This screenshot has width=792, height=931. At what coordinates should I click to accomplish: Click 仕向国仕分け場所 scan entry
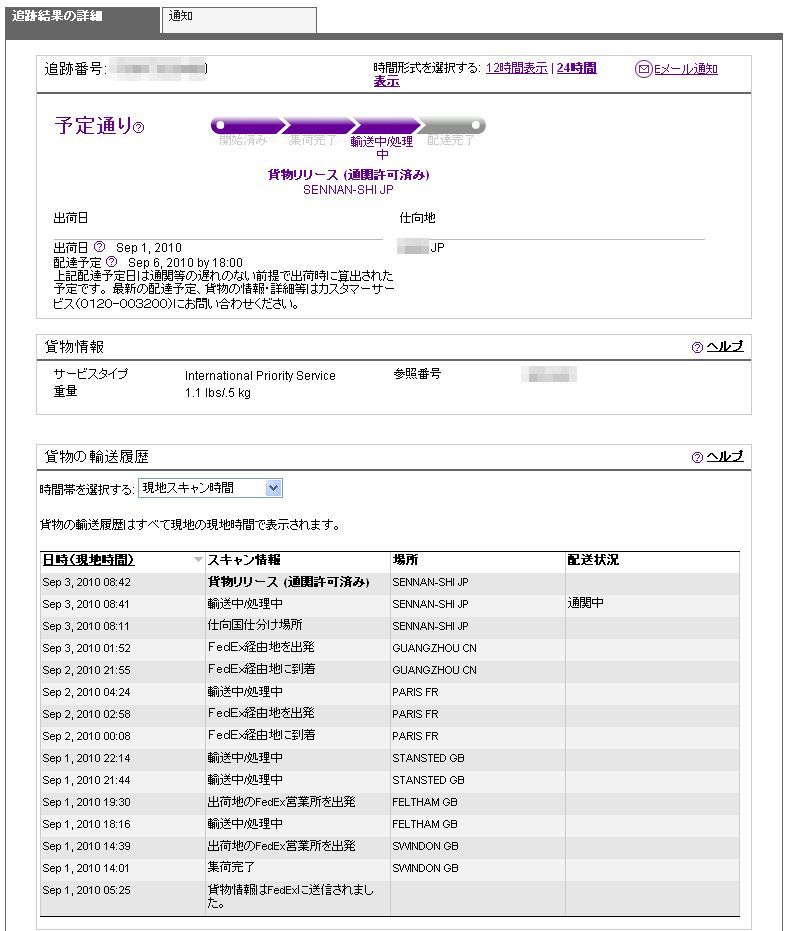tap(255, 625)
